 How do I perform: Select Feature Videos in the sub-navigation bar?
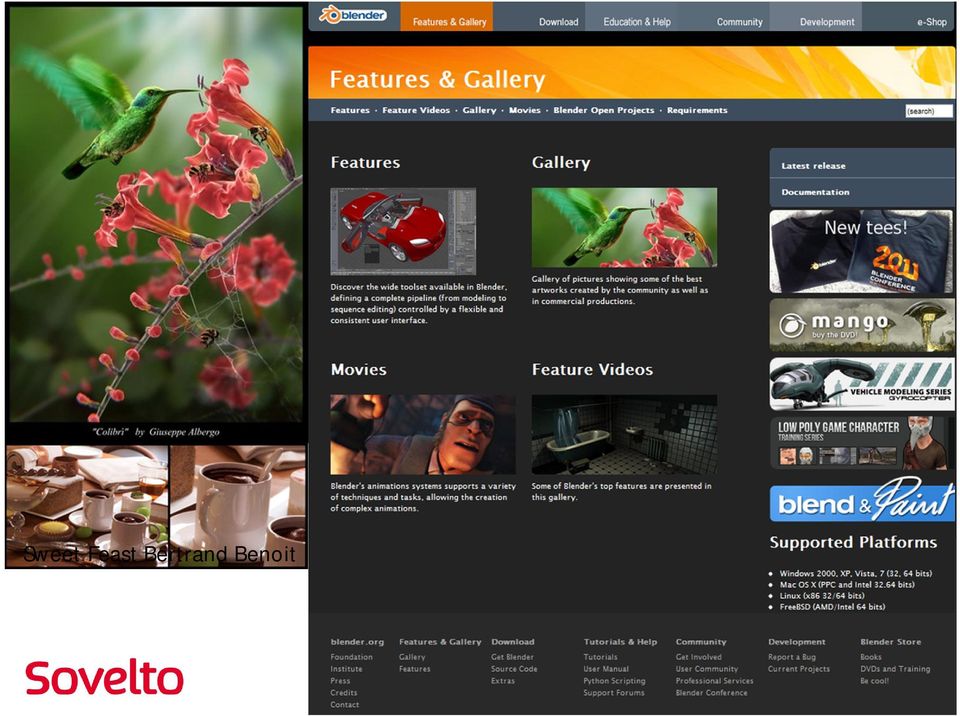(x=416, y=110)
